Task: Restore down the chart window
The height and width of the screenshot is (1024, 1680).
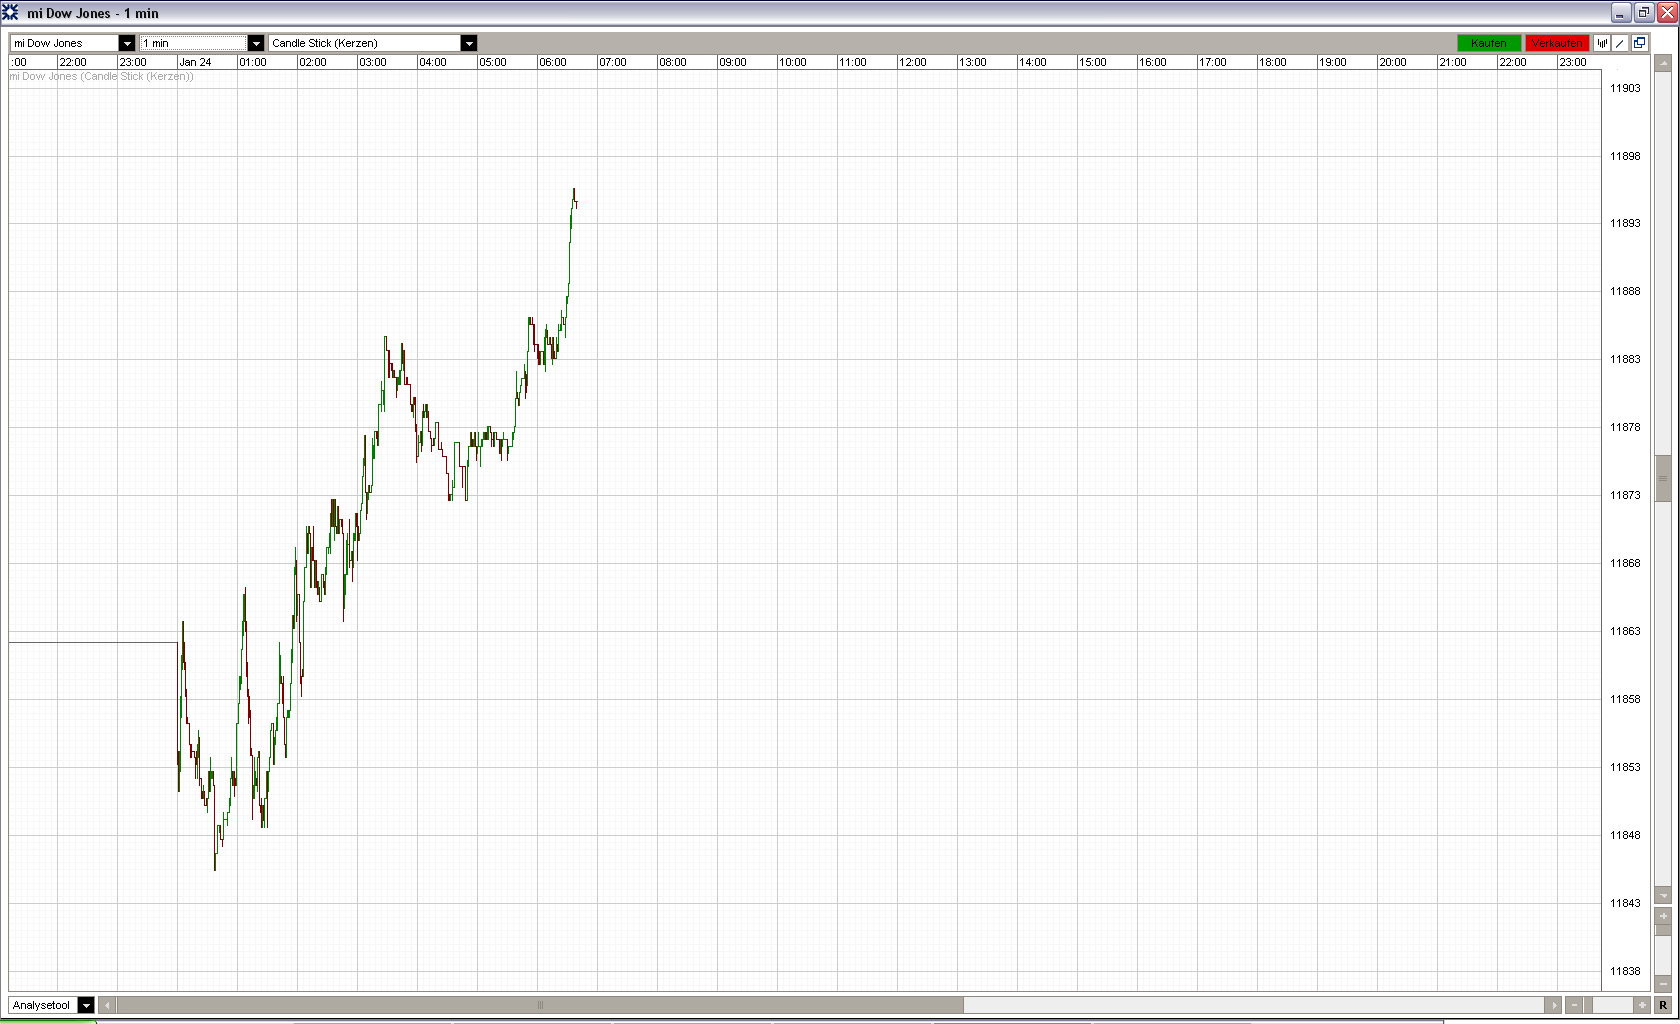Action: click(1643, 13)
